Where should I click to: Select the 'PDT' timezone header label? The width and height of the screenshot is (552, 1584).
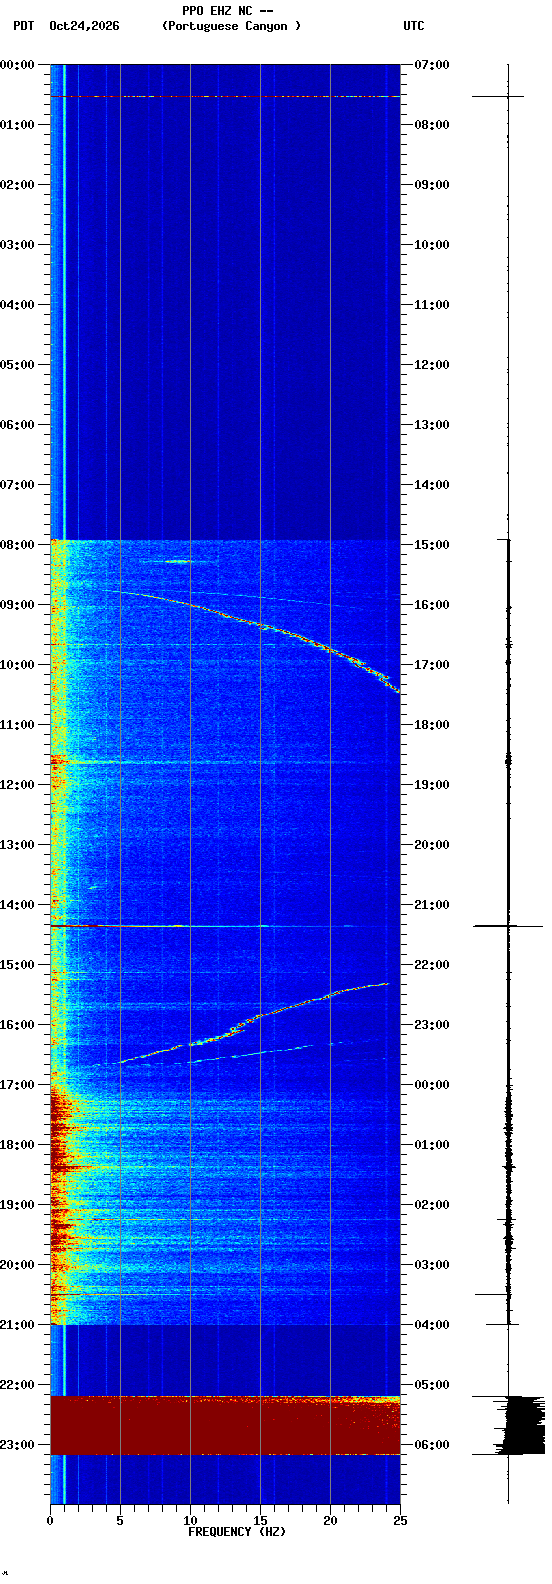click(23, 26)
